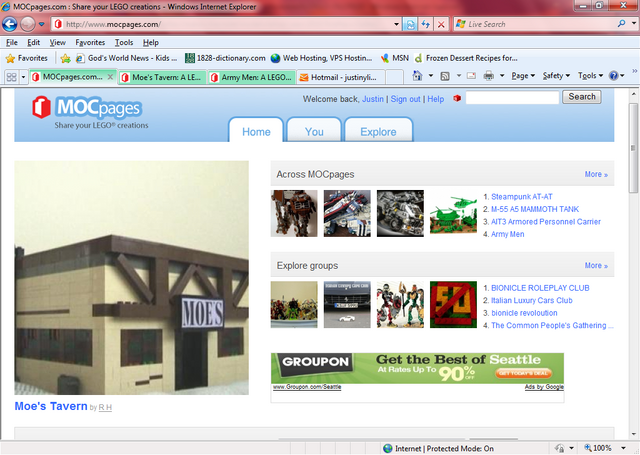Close the MOCpages.com tab
Image resolution: width=640 pixels, height=455 pixels.
[110, 77]
